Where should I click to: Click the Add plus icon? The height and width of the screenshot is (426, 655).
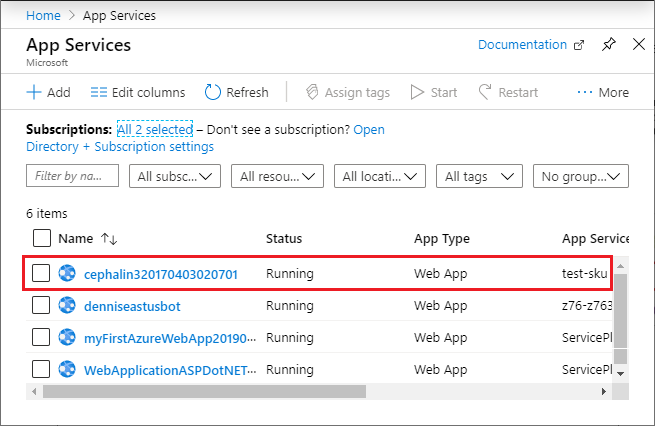coord(34,92)
